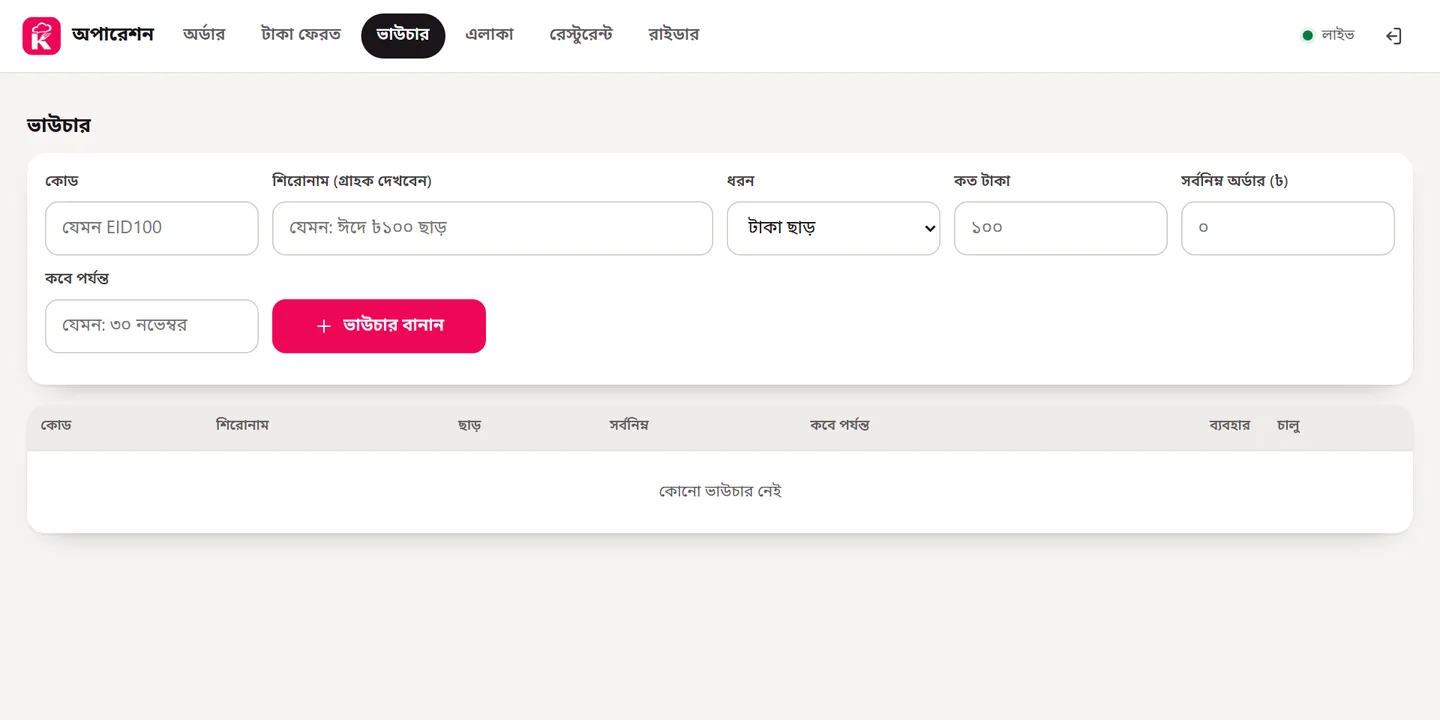Click the logout icon at top right
Image resolution: width=1440 pixels, height=720 pixels.
(1393, 36)
